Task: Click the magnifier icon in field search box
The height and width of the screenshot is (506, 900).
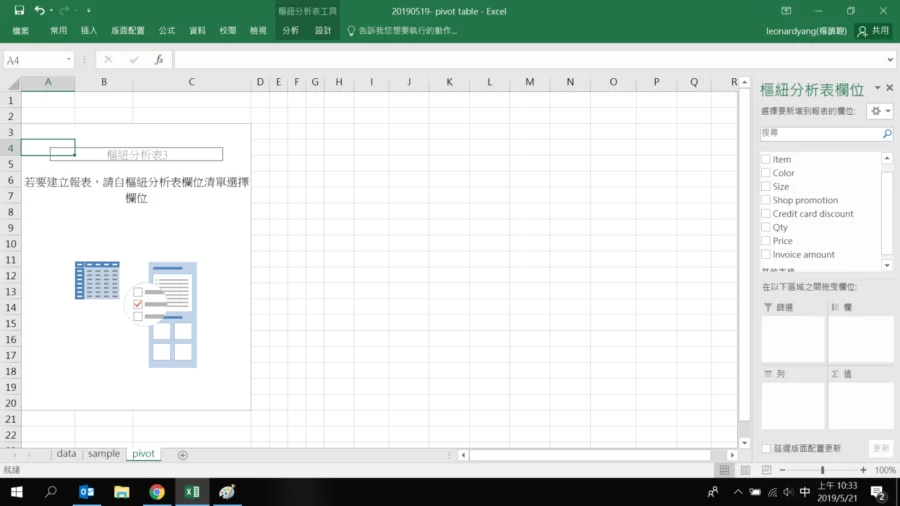Action: point(886,133)
